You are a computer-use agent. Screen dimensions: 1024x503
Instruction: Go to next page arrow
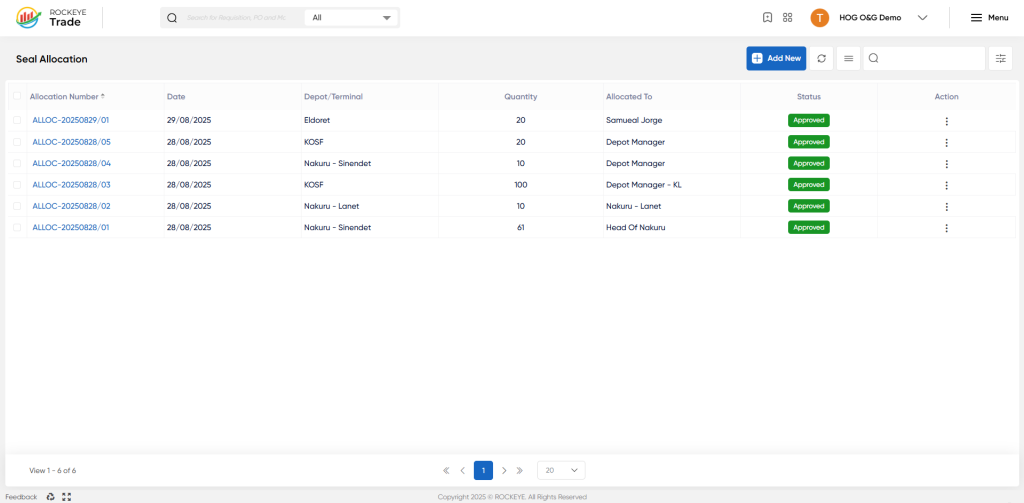(x=504, y=470)
